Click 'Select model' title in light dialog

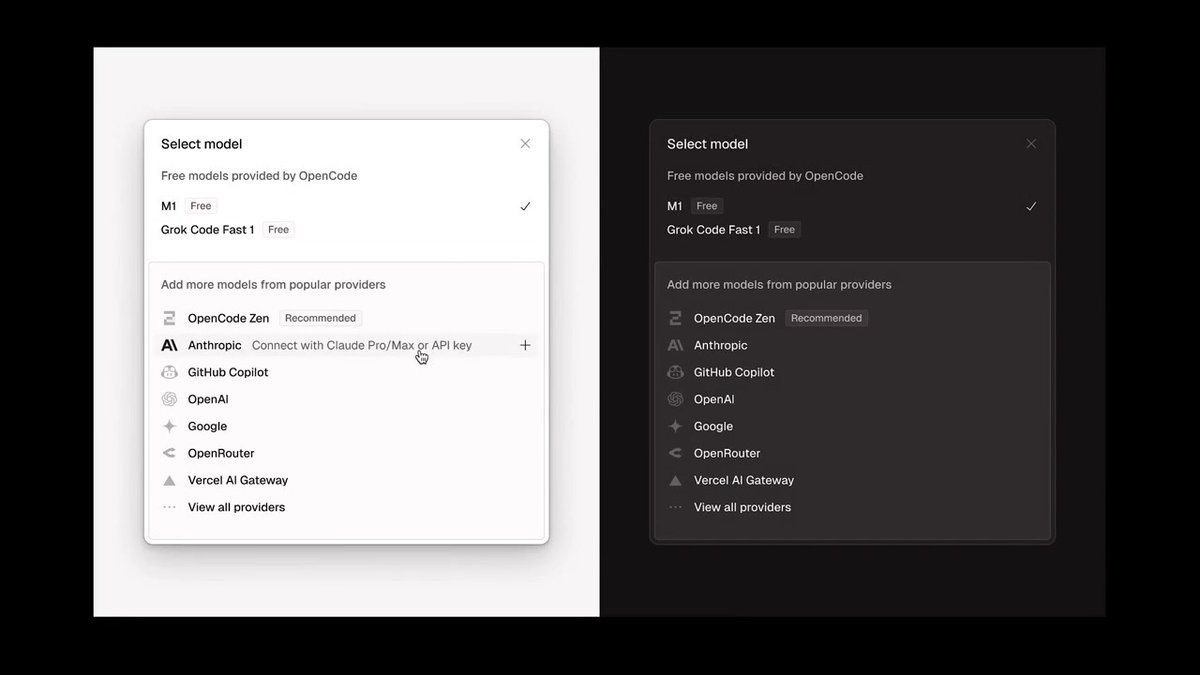click(x=202, y=144)
